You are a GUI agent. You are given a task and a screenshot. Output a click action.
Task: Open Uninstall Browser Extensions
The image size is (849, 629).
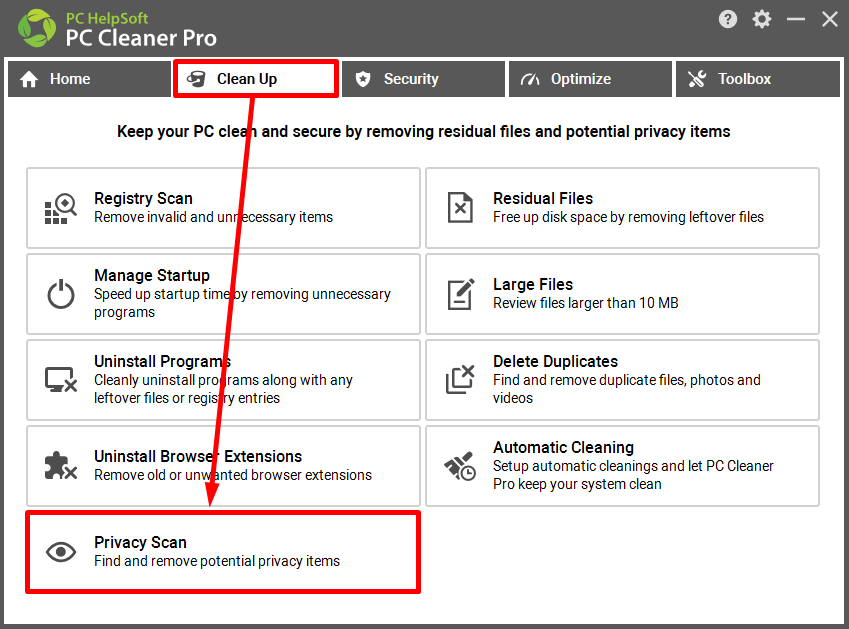pyautogui.click(x=223, y=466)
